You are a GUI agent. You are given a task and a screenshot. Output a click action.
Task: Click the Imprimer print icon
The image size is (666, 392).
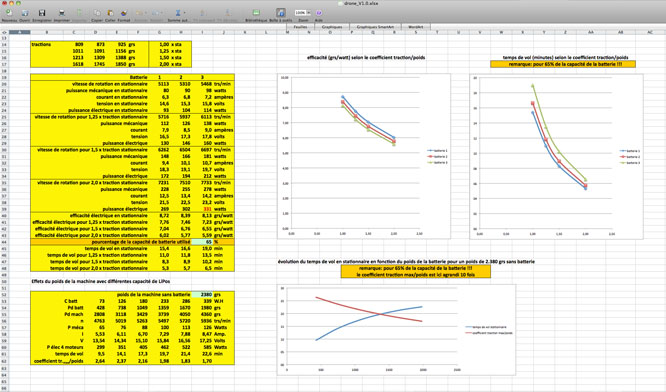pyautogui.click(x=62, y=13)
